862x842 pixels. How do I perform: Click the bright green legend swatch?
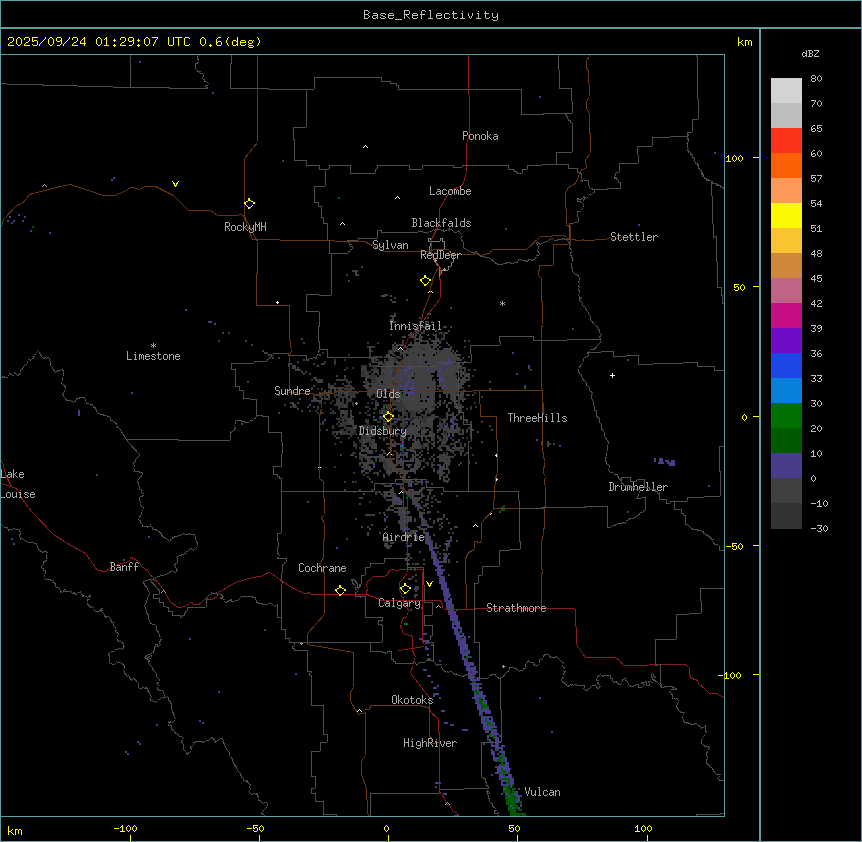pos(786,415)
